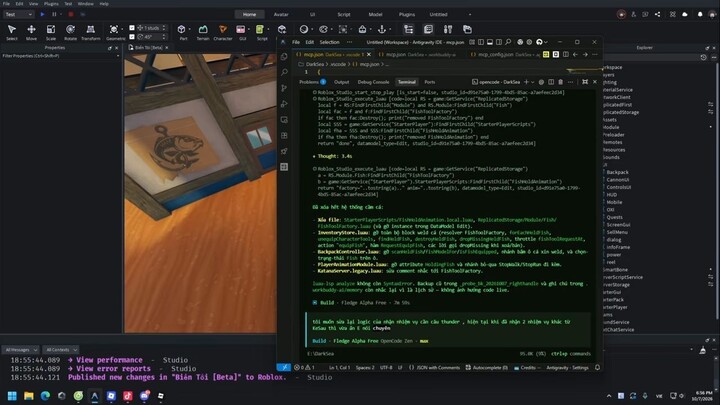Open Search in IDE activity bar

284,72
